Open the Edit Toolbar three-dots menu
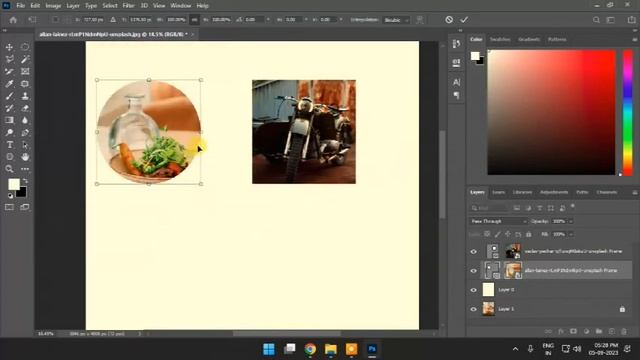The width and height of the screenshot is (640, 360). click(25, 169)
